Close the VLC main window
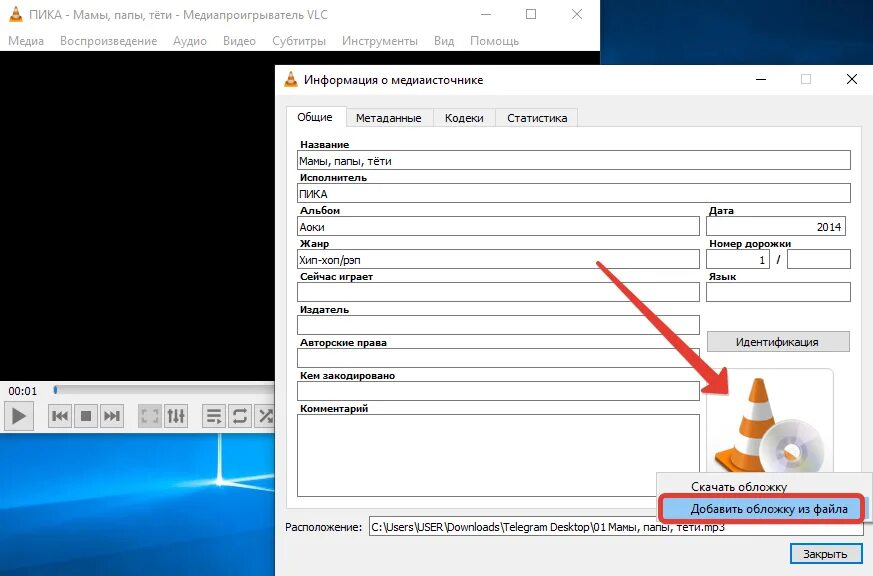 (577, 14)
